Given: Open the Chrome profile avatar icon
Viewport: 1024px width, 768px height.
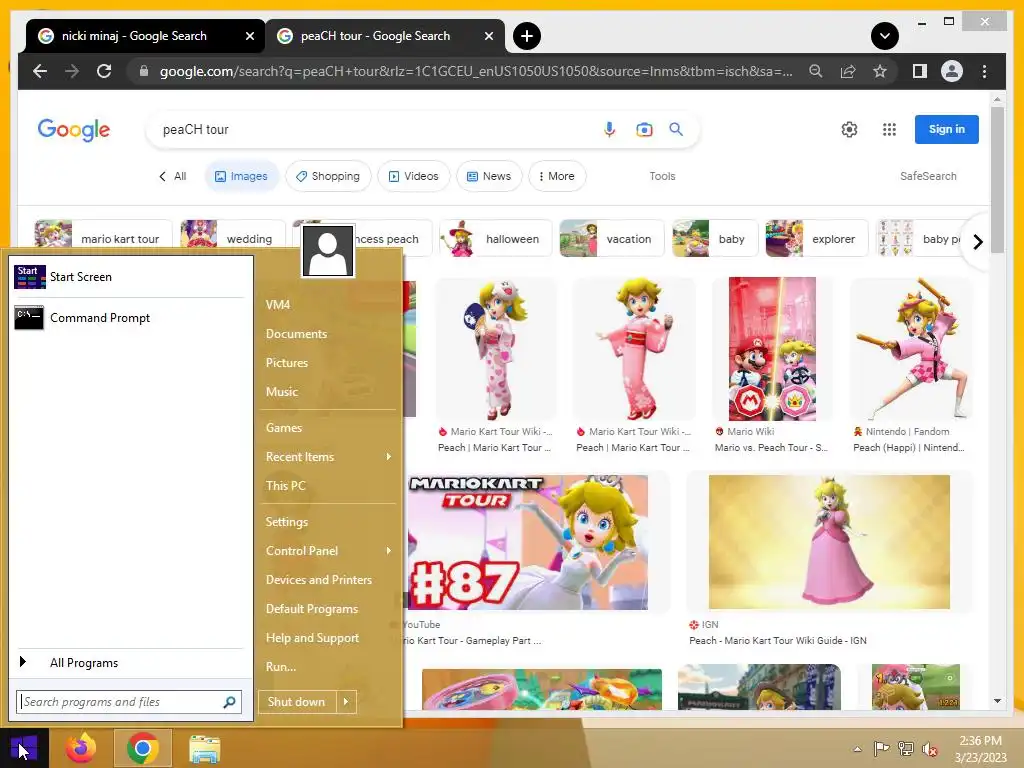Looking at the screenshot, I should pyautogui.click(x=952, y=71).
